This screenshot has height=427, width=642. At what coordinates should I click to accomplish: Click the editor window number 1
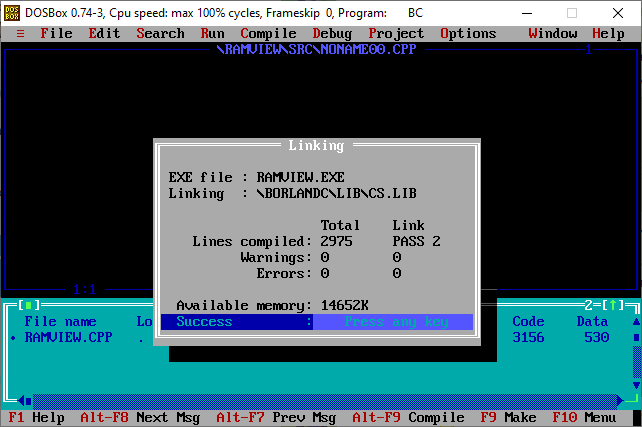[x=588, y=50]
